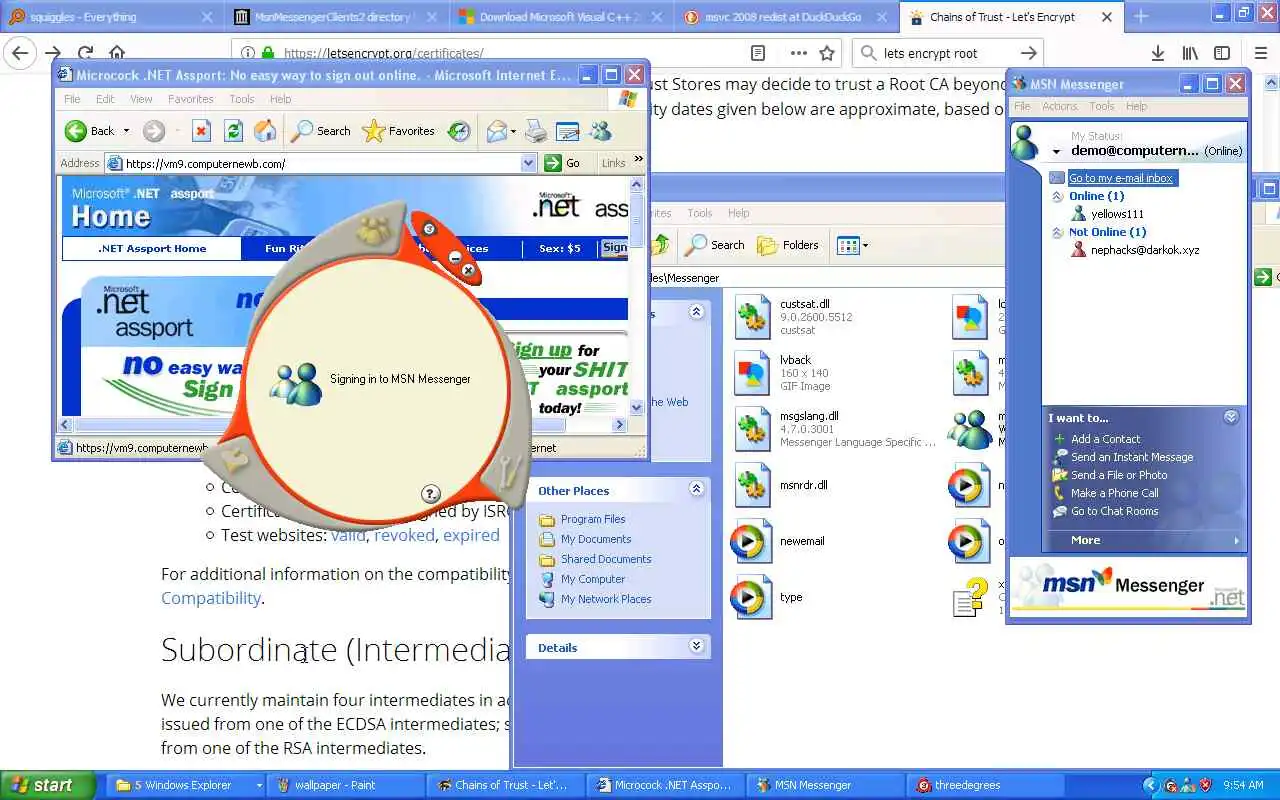The height and width of the screenshot is (800, 1280).
Task: Click the Windows Start button
Action: (x=47, y=785)
